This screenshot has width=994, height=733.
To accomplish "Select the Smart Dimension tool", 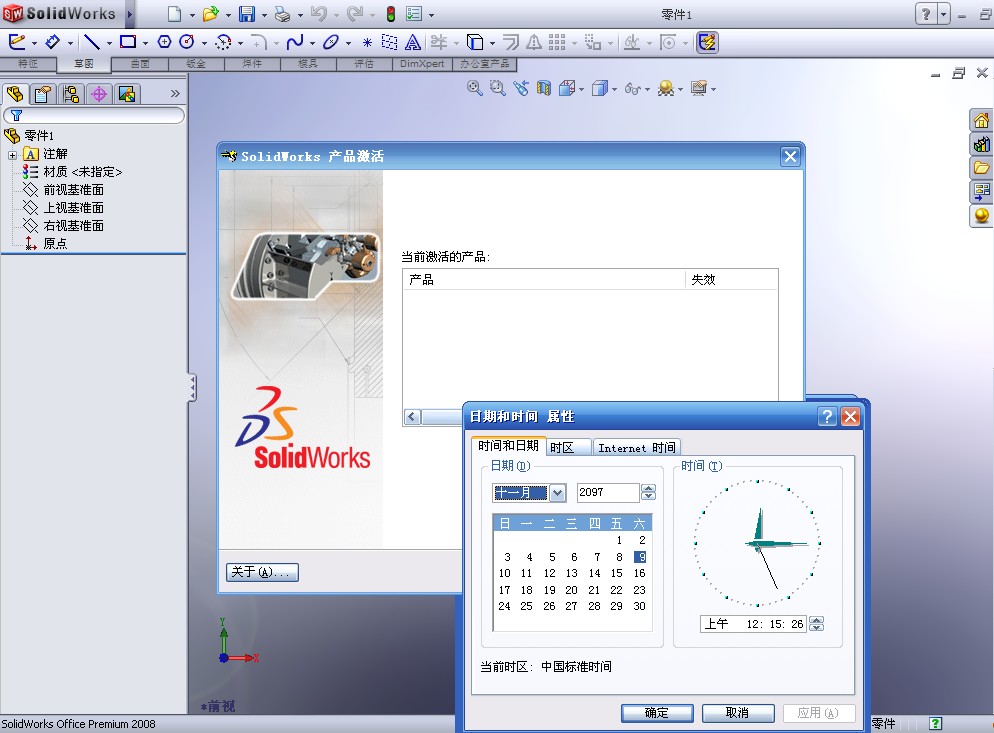I will (53, 42).
